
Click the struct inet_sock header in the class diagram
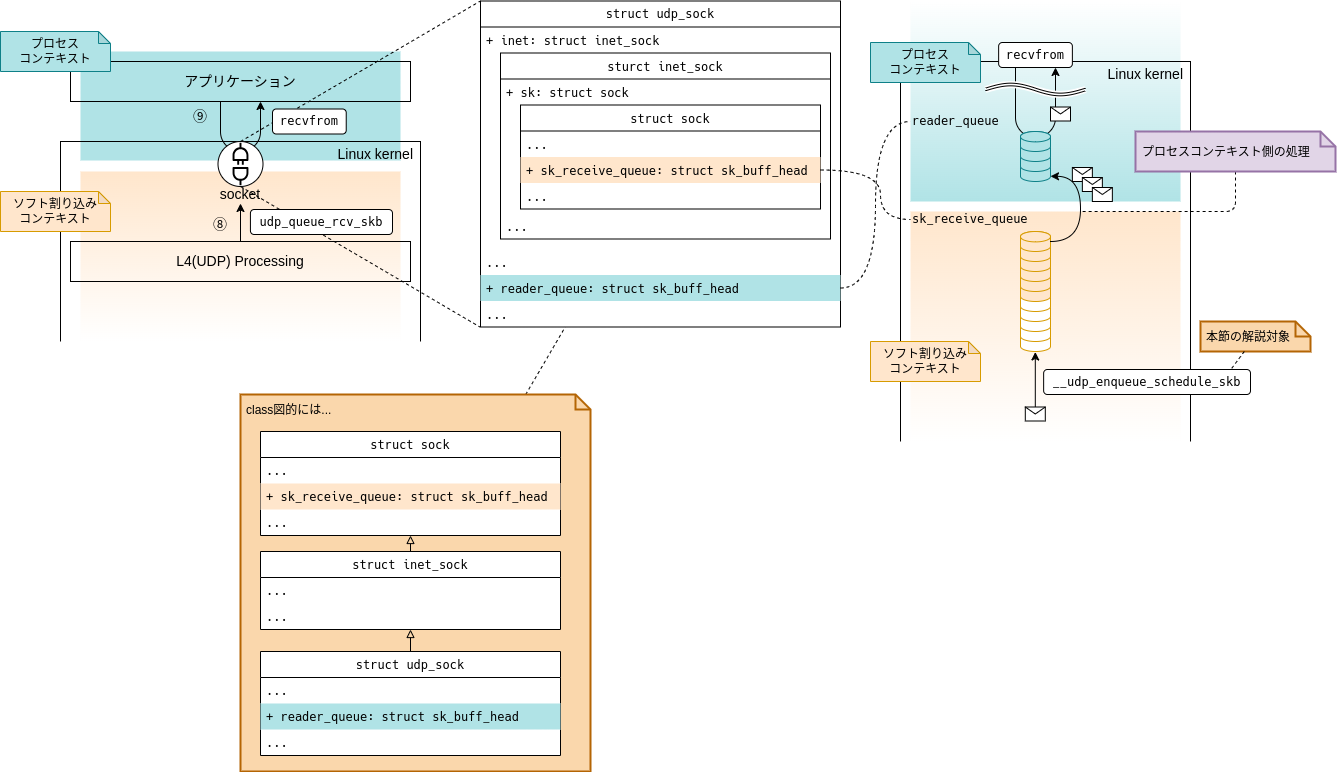click(410, 565)
